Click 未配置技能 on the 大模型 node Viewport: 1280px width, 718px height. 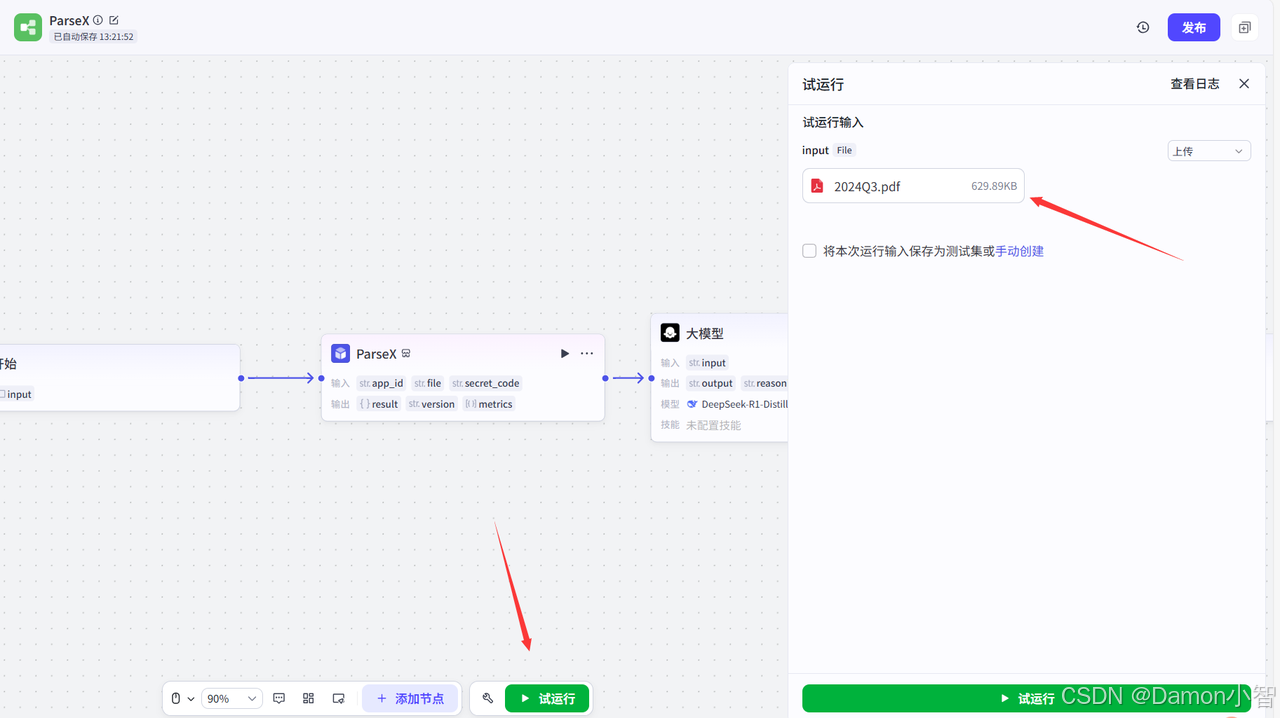713,425
